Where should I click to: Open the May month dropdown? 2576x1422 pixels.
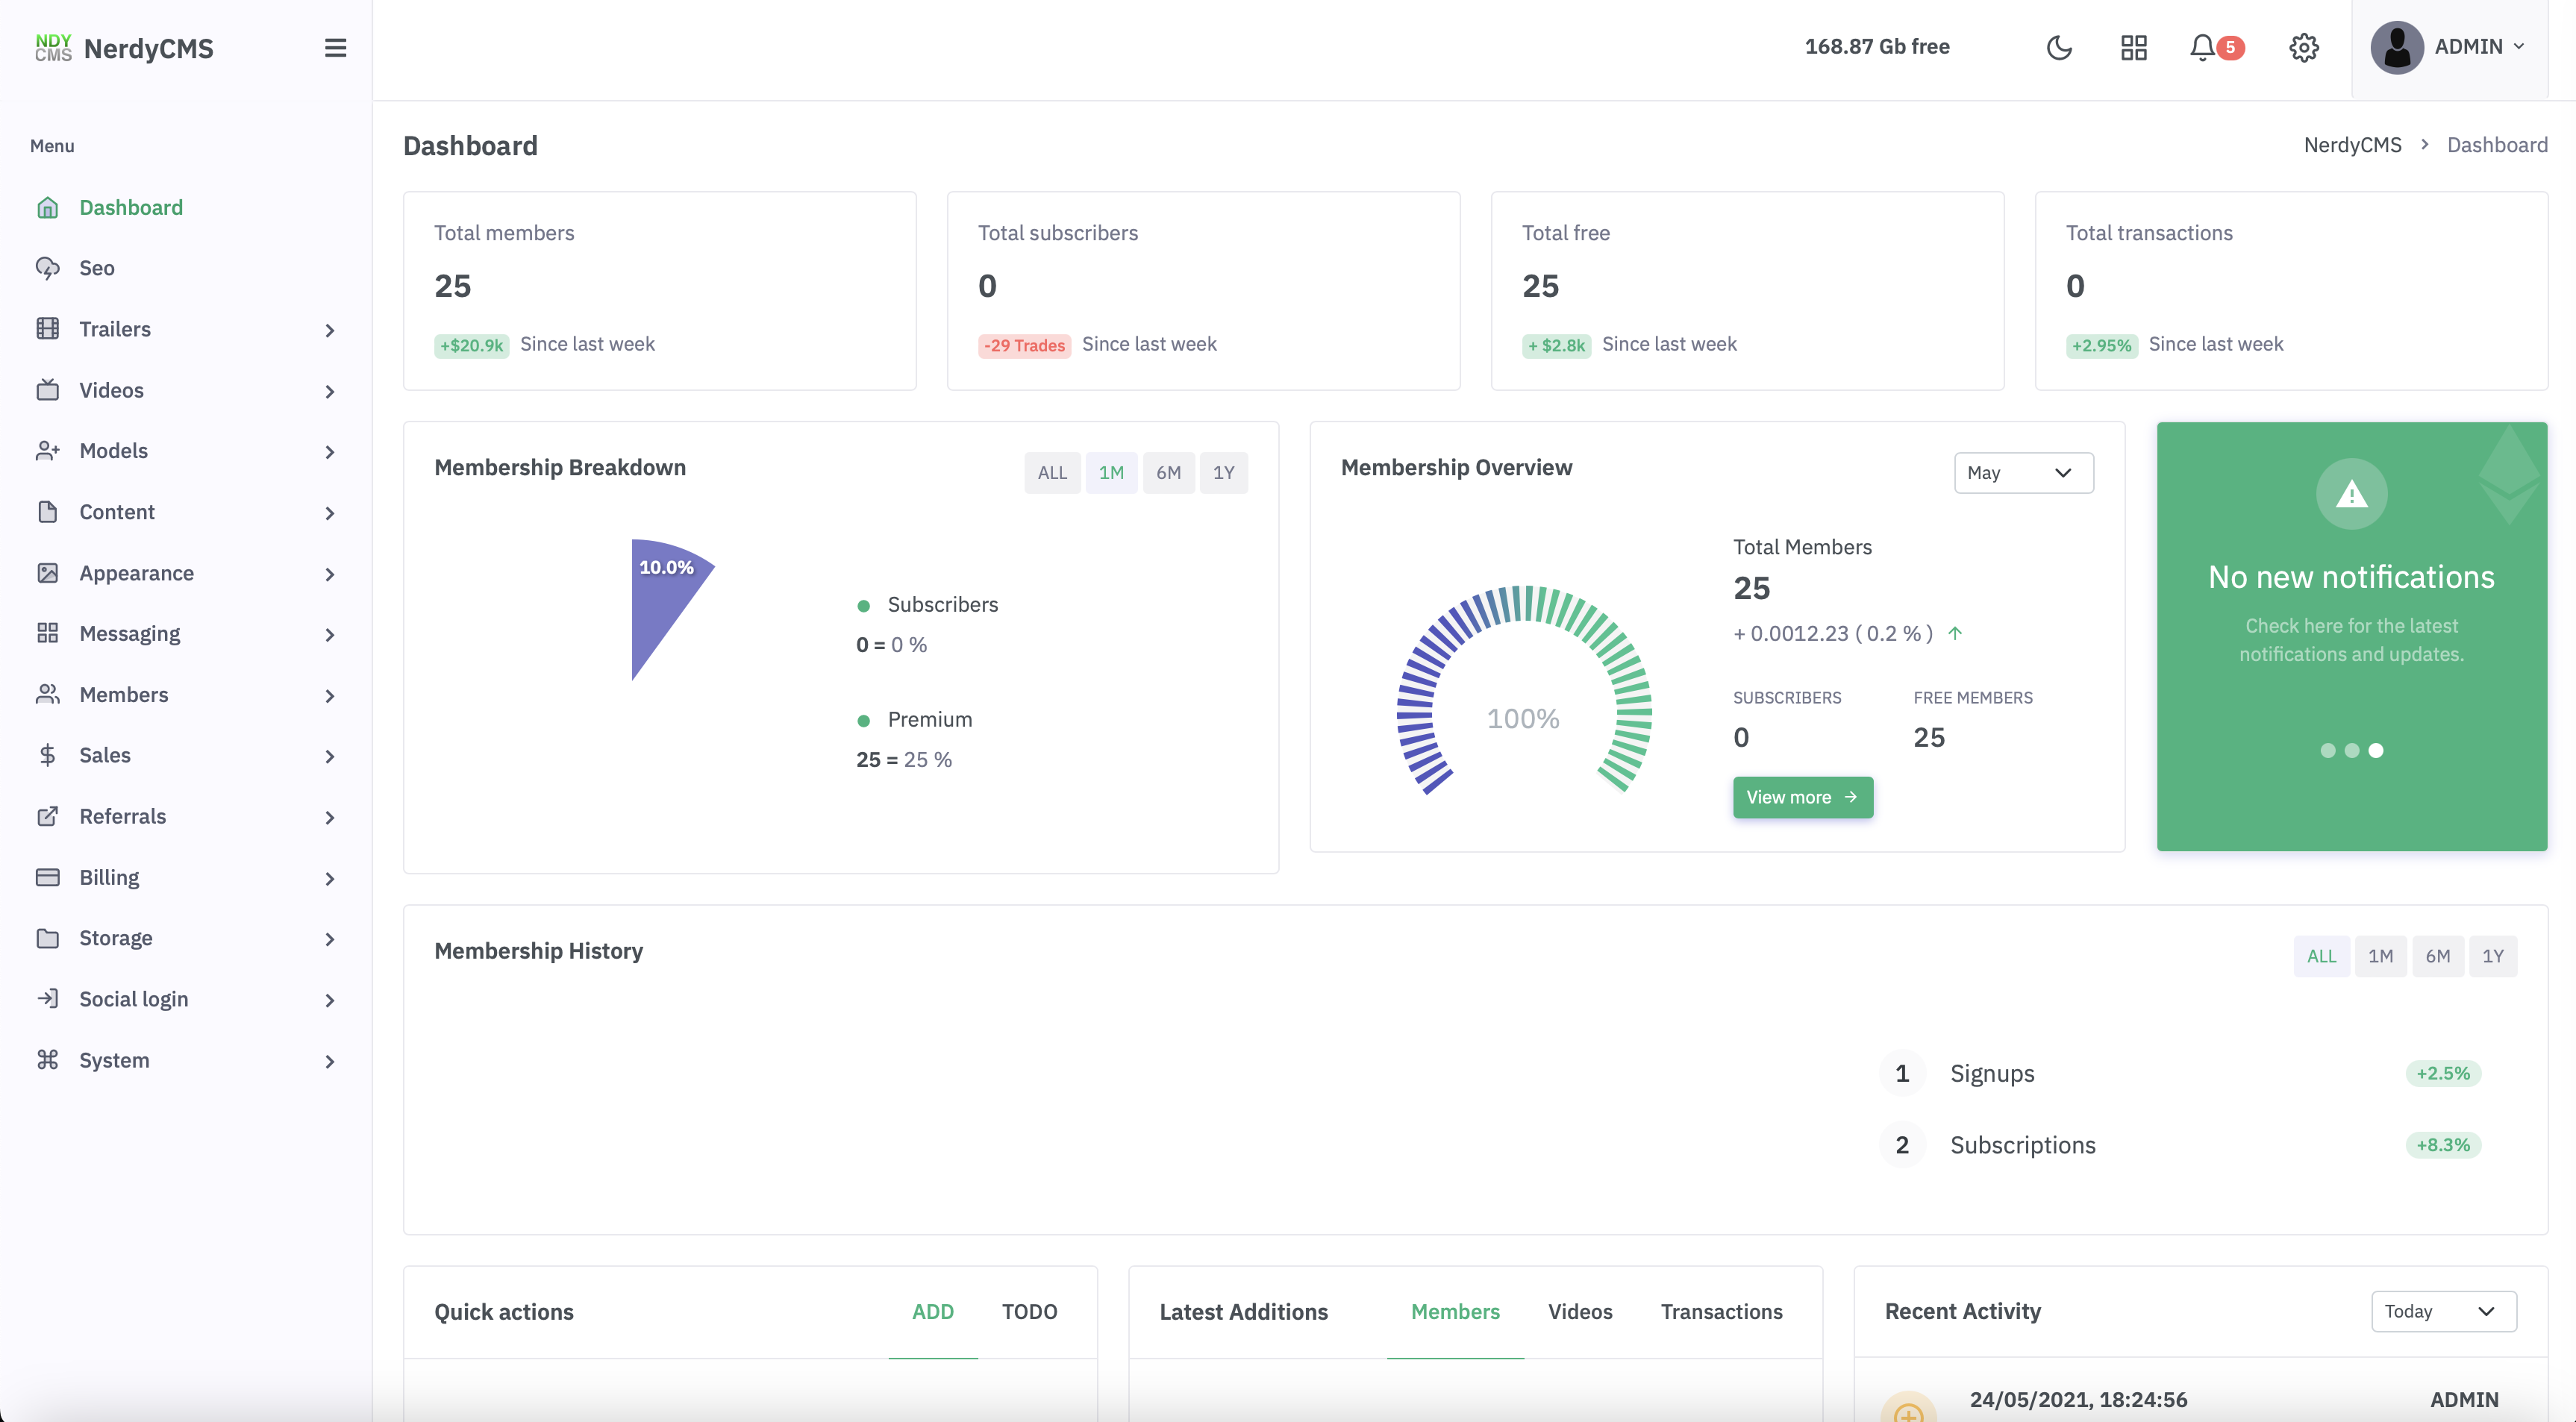[x=2024, y=473]
